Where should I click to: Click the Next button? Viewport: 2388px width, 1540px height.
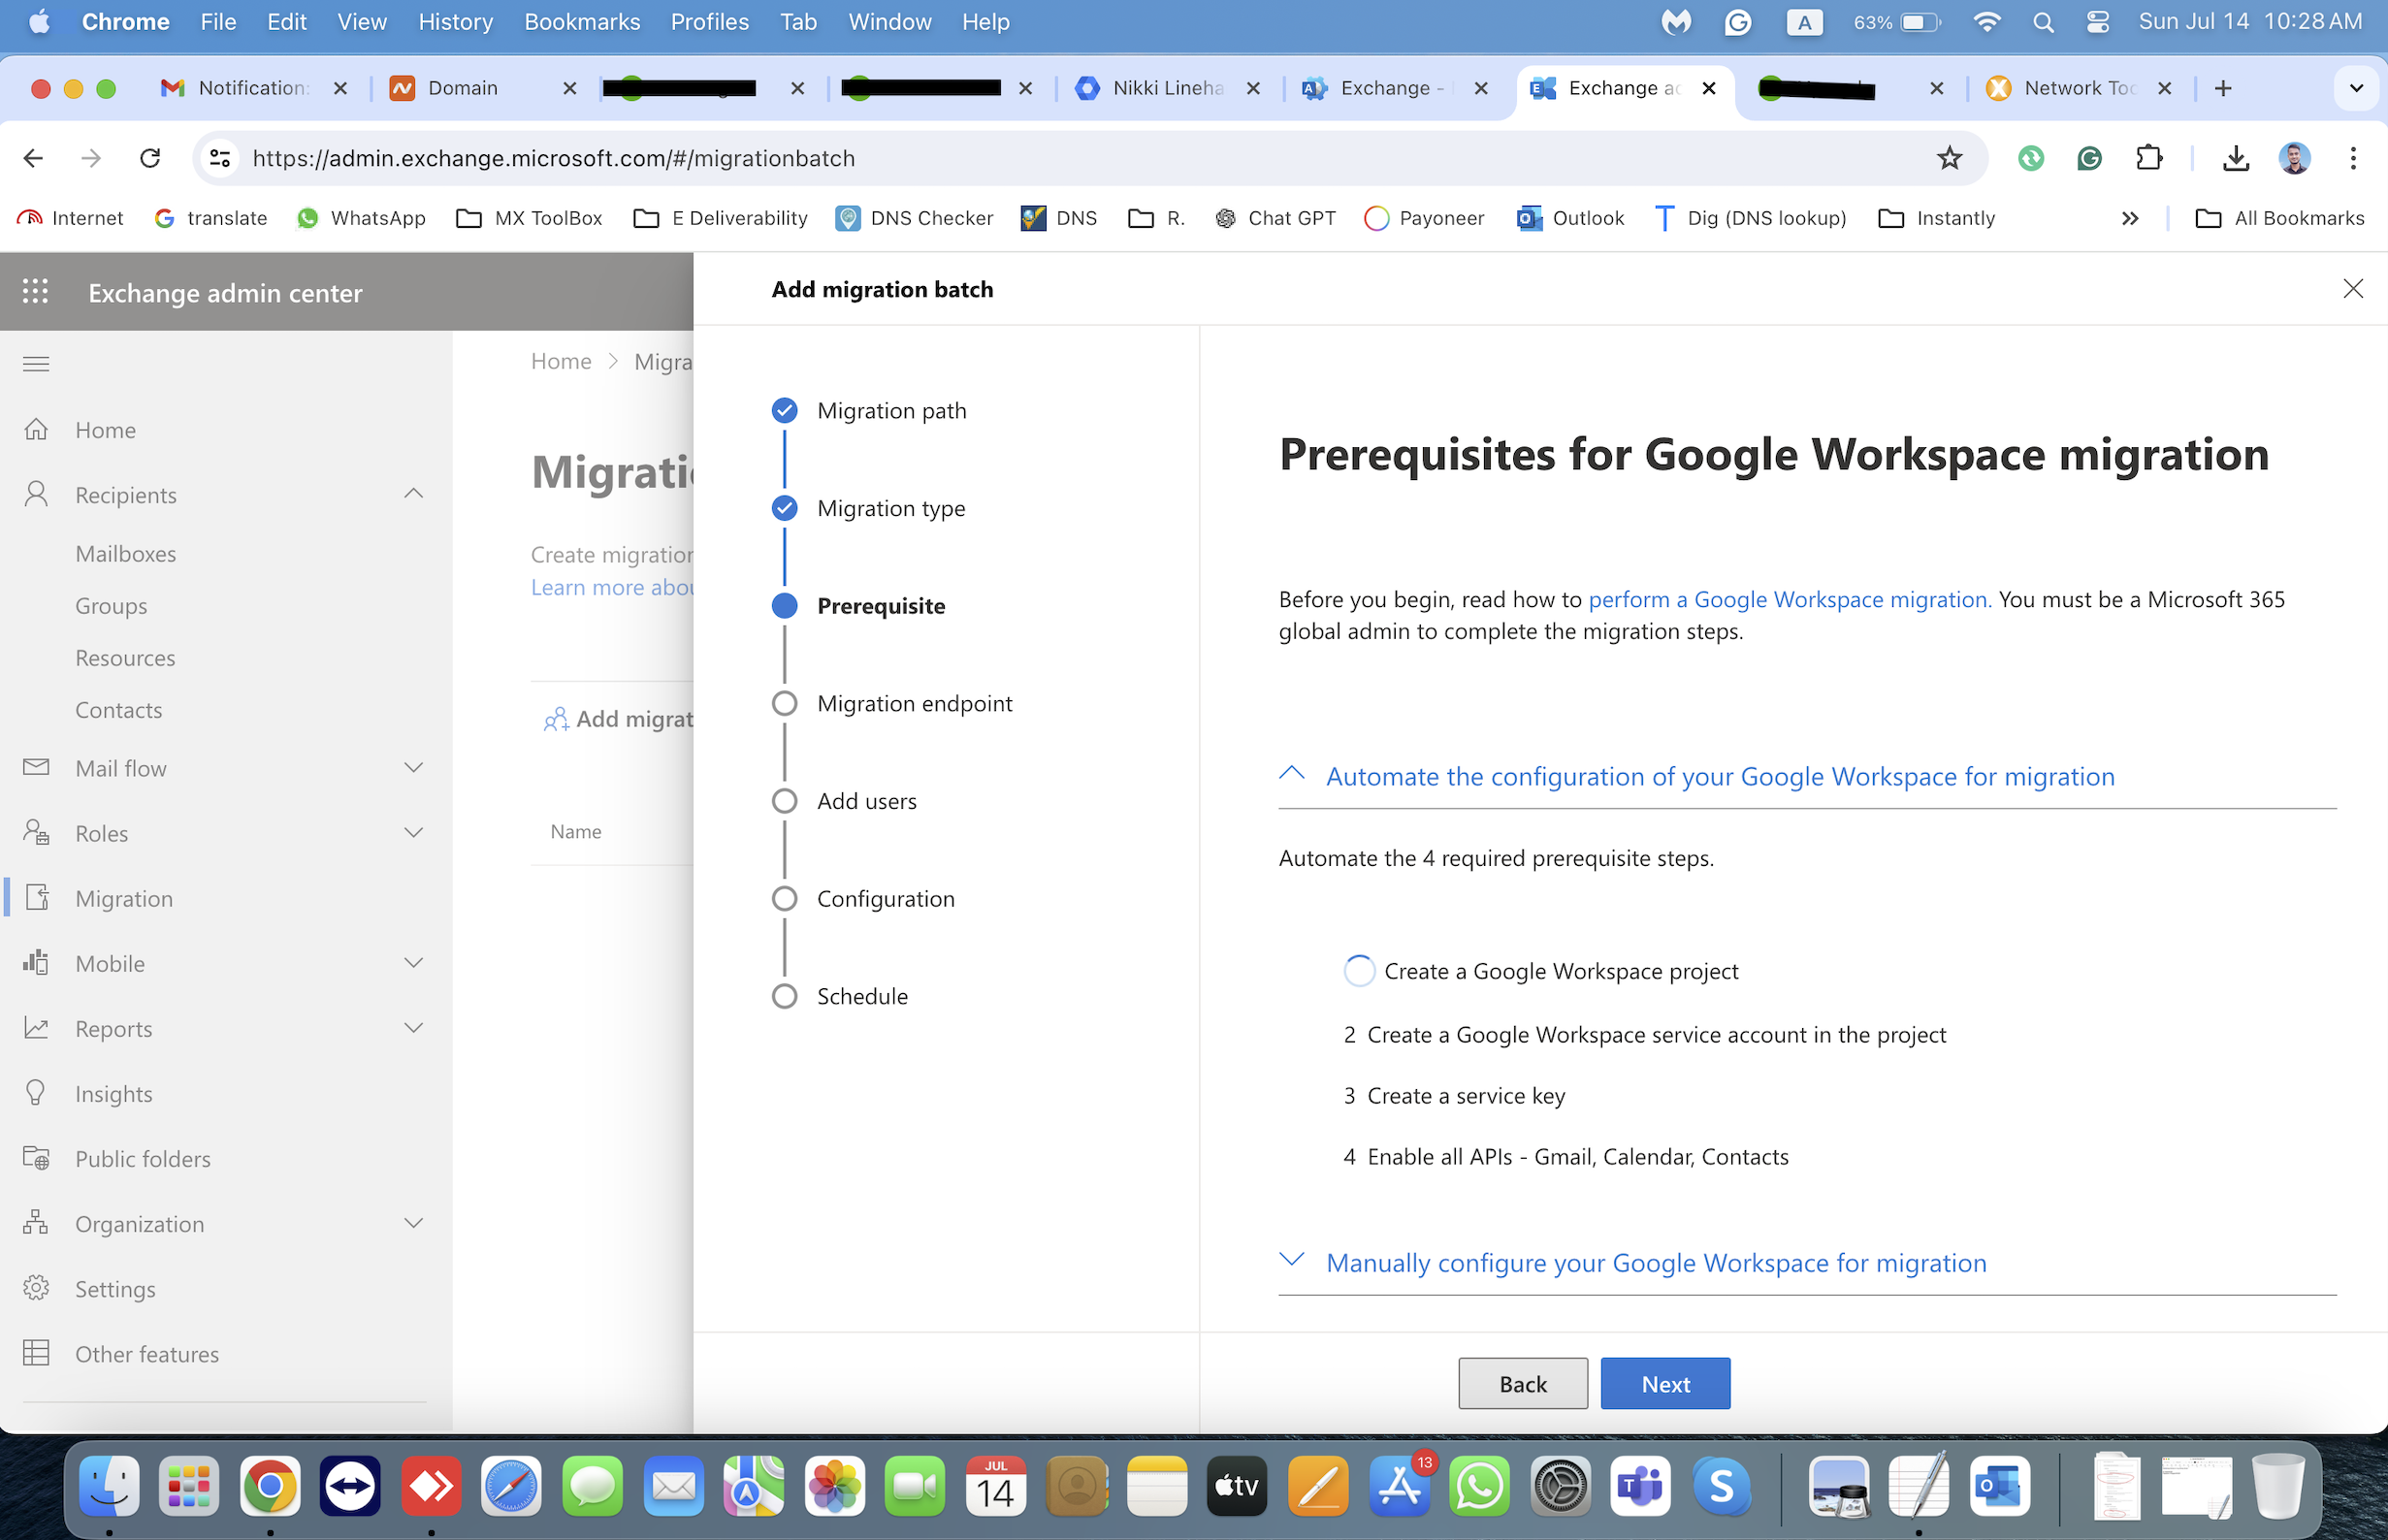point(1665,1383)
